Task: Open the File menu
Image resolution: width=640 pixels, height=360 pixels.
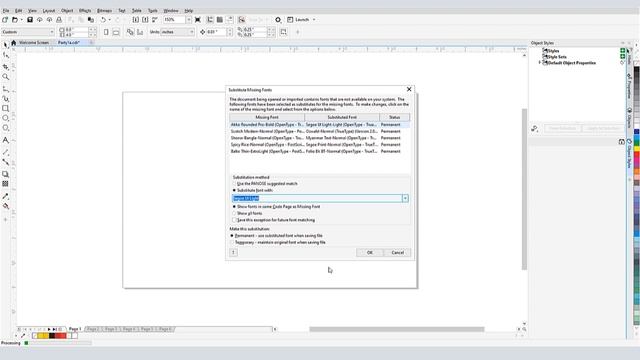Action: pyautogui.click(x=6, y=11)
